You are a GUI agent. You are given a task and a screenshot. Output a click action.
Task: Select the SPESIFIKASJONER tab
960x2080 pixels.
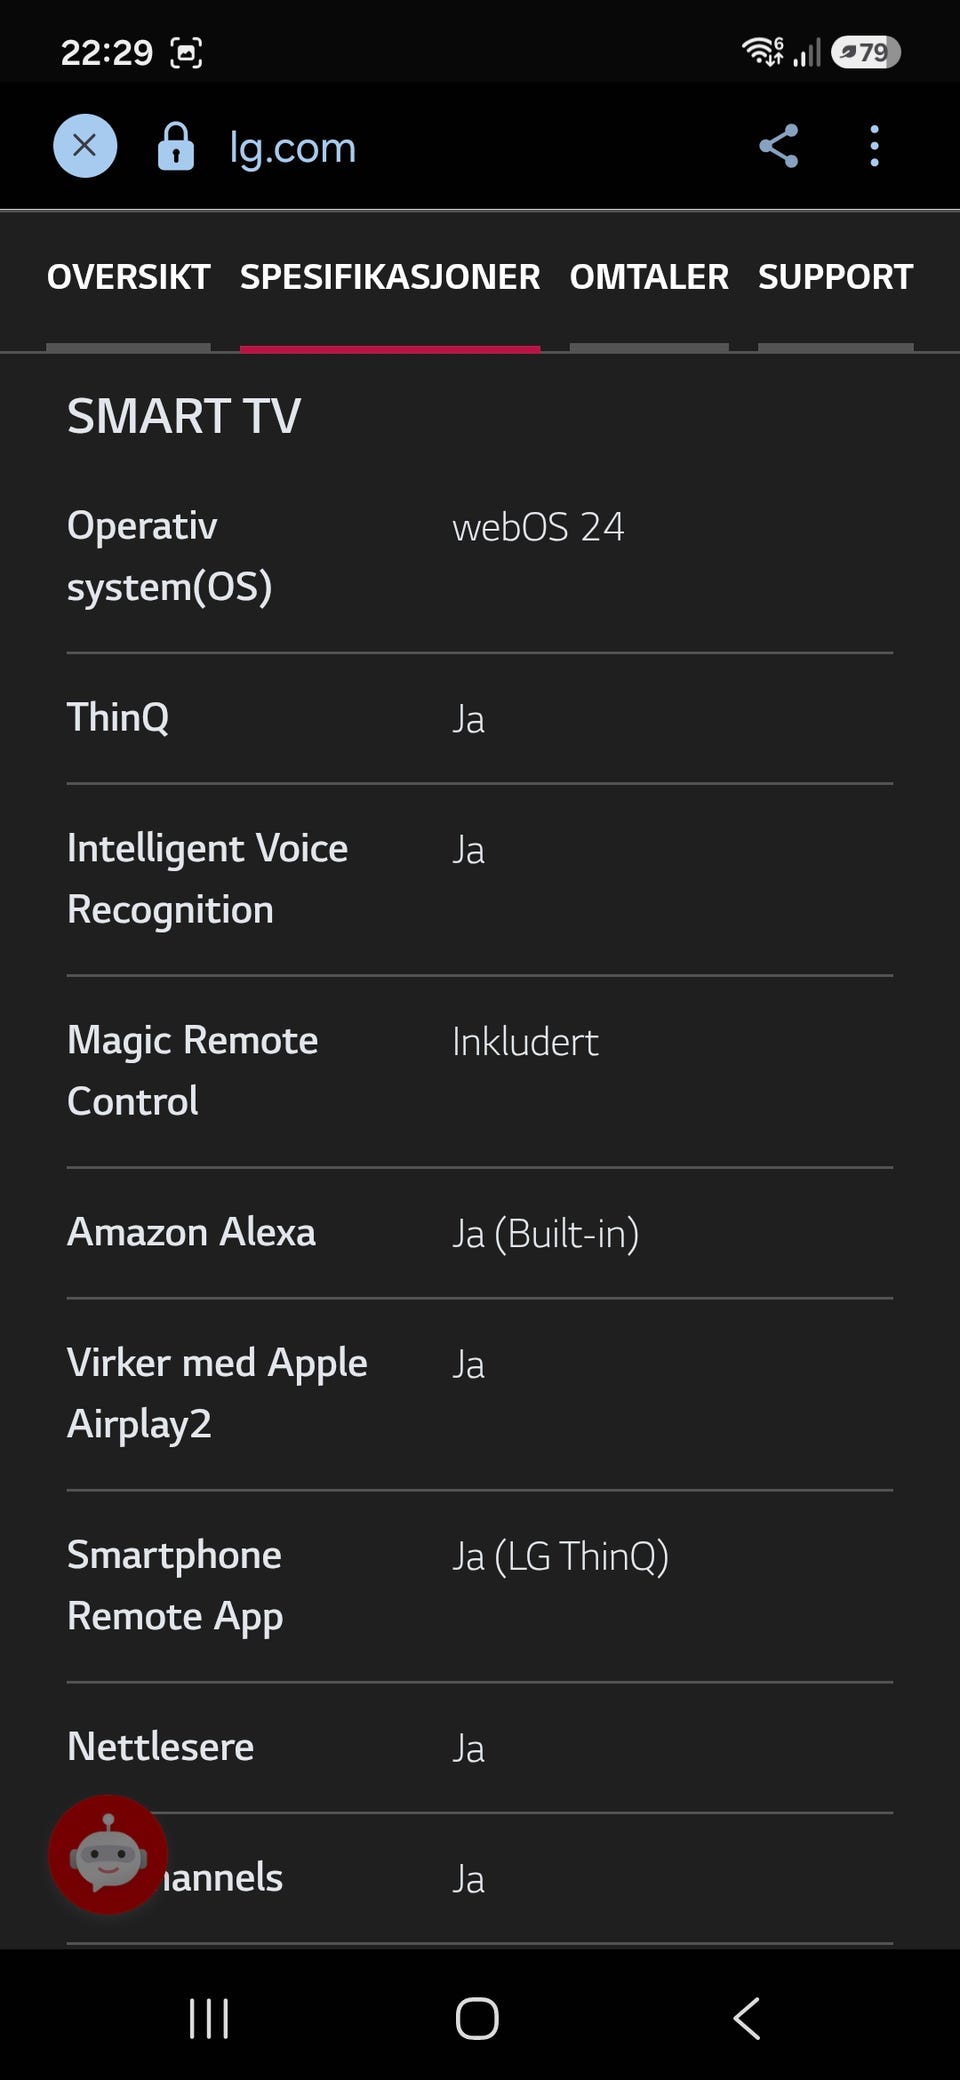(390, 277)
